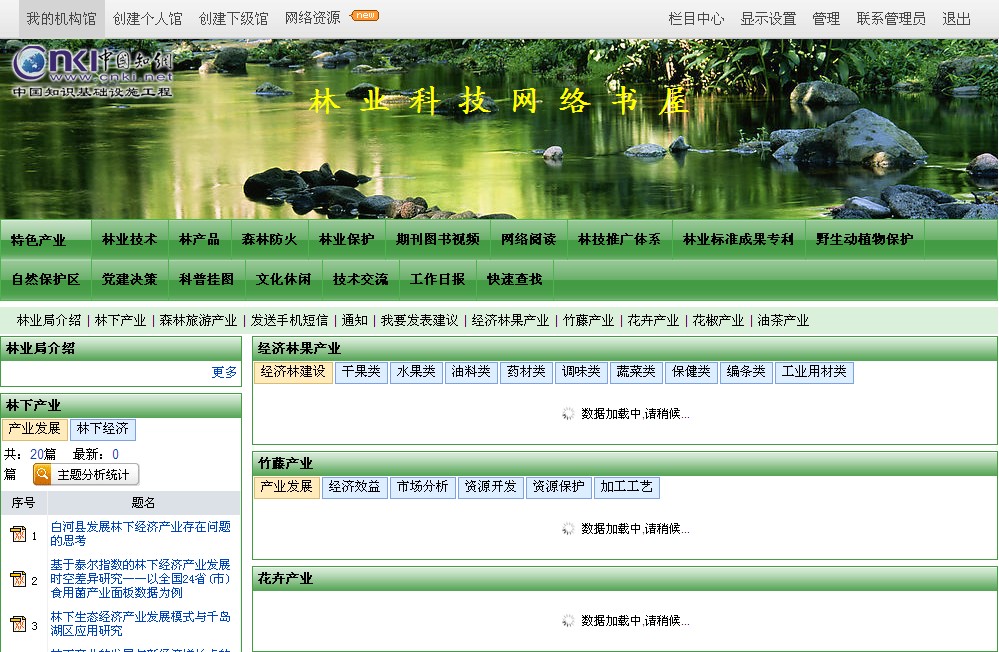Screen dimensions: 999x652
Task: Switch to 林下经济 tab
Action: (x=103, y=429)
